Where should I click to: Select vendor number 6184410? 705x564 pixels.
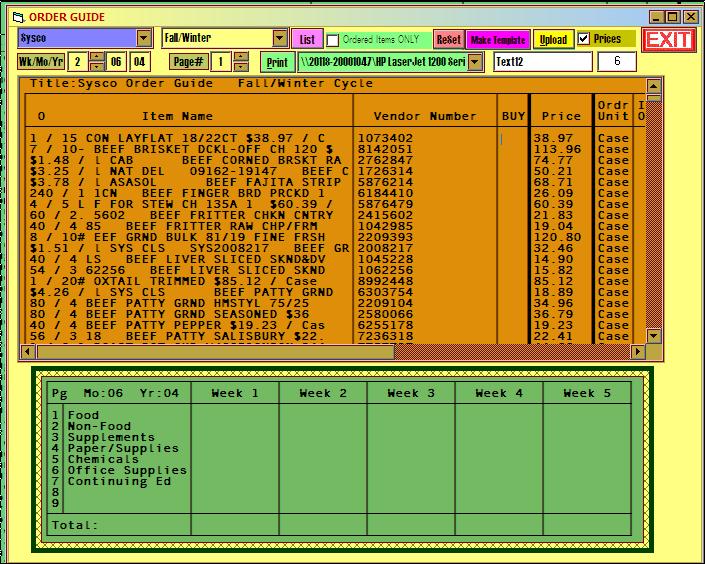coord(385,193)
